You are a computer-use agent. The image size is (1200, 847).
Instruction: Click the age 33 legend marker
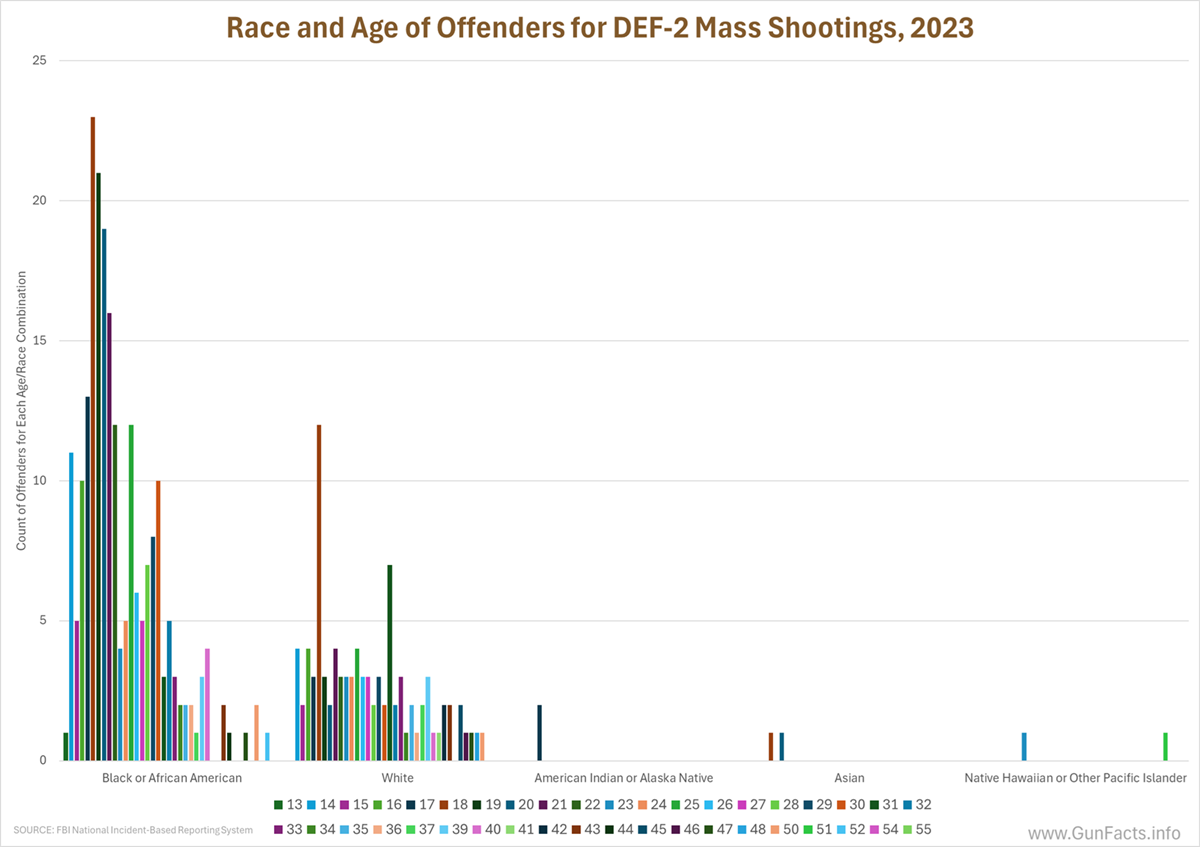278,830
